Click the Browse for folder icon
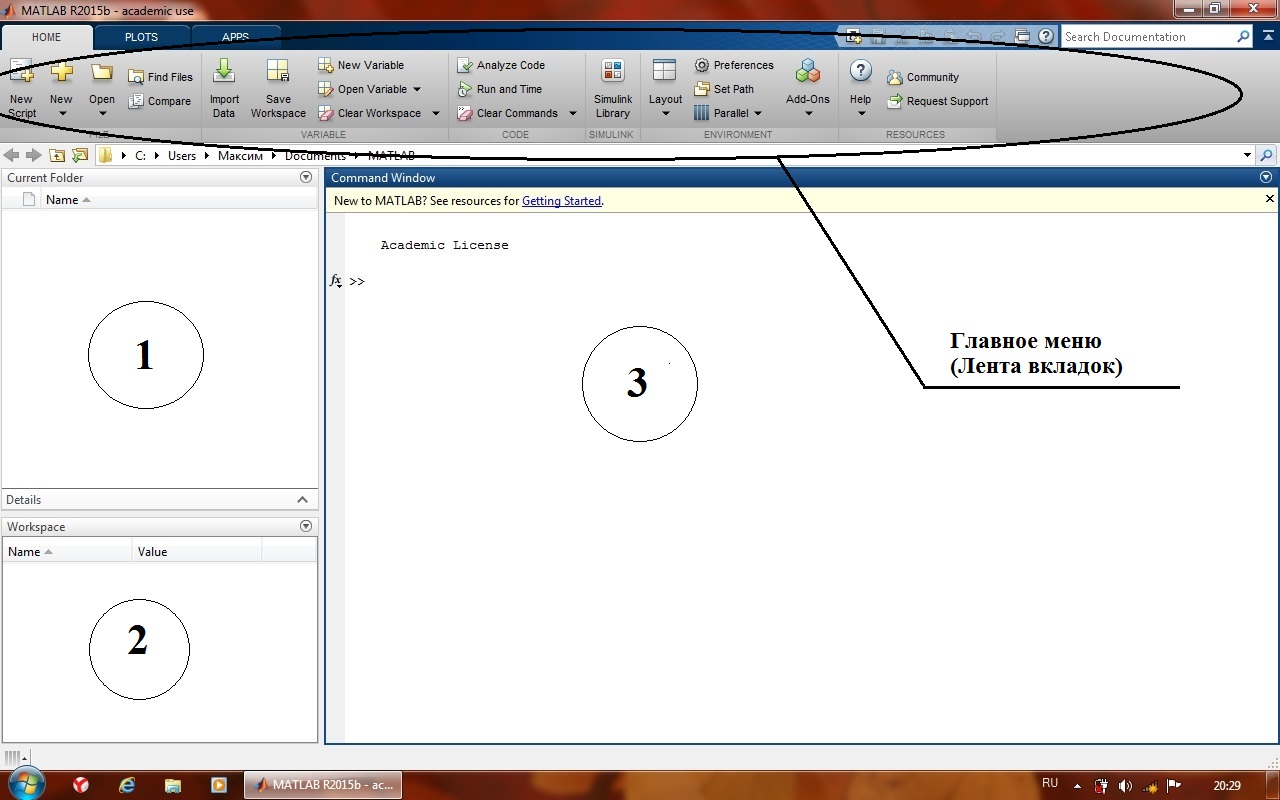This screenshot has width=1280, height=800. point(80,155)
